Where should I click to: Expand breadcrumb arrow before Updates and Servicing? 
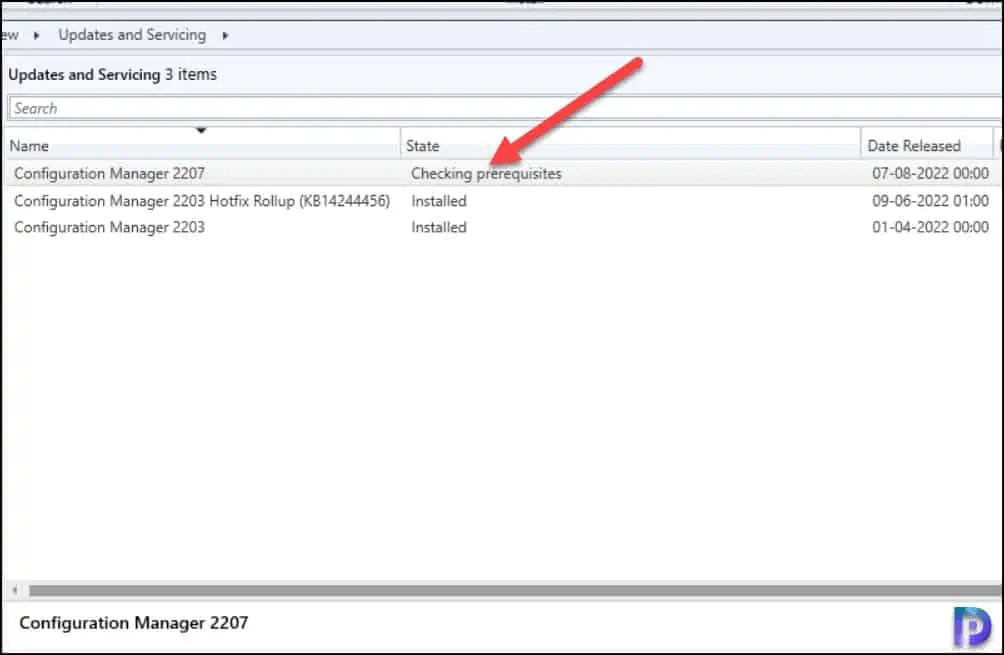[x=36, y=35]
